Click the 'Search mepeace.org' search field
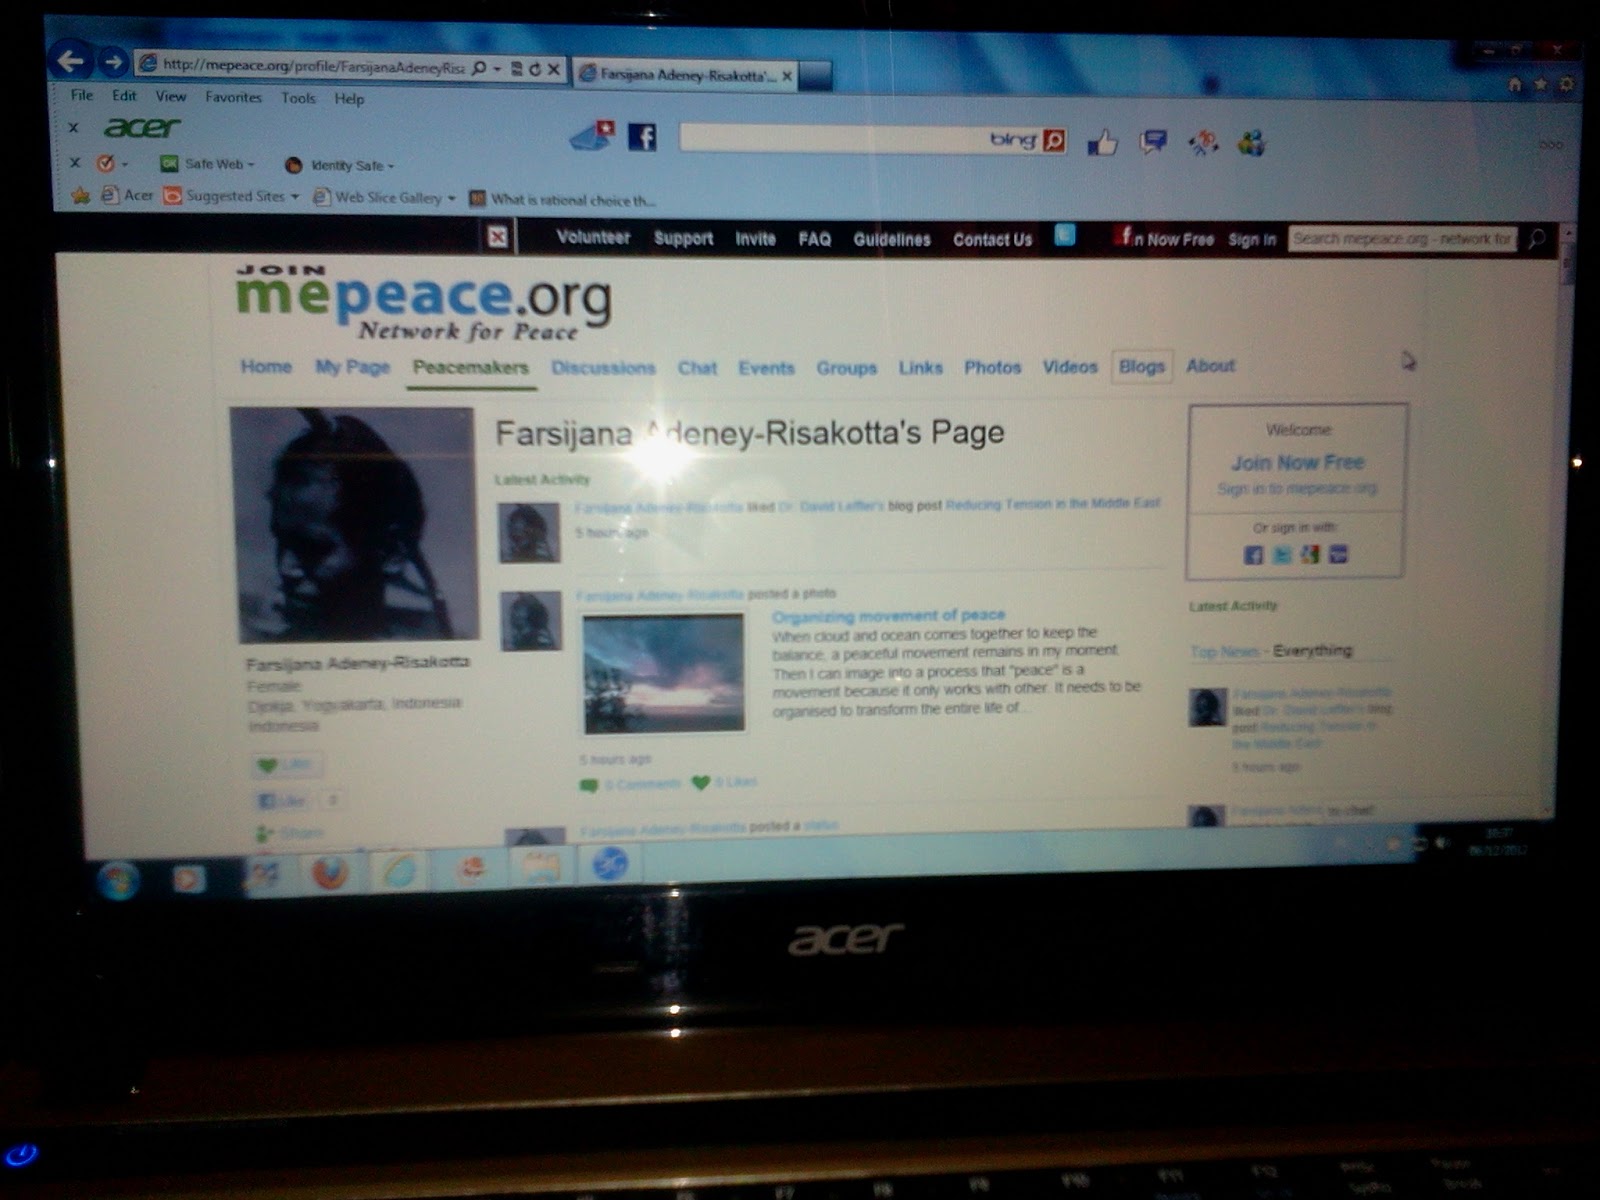Screen dimensions: 1600x1200 (1402, 239)
